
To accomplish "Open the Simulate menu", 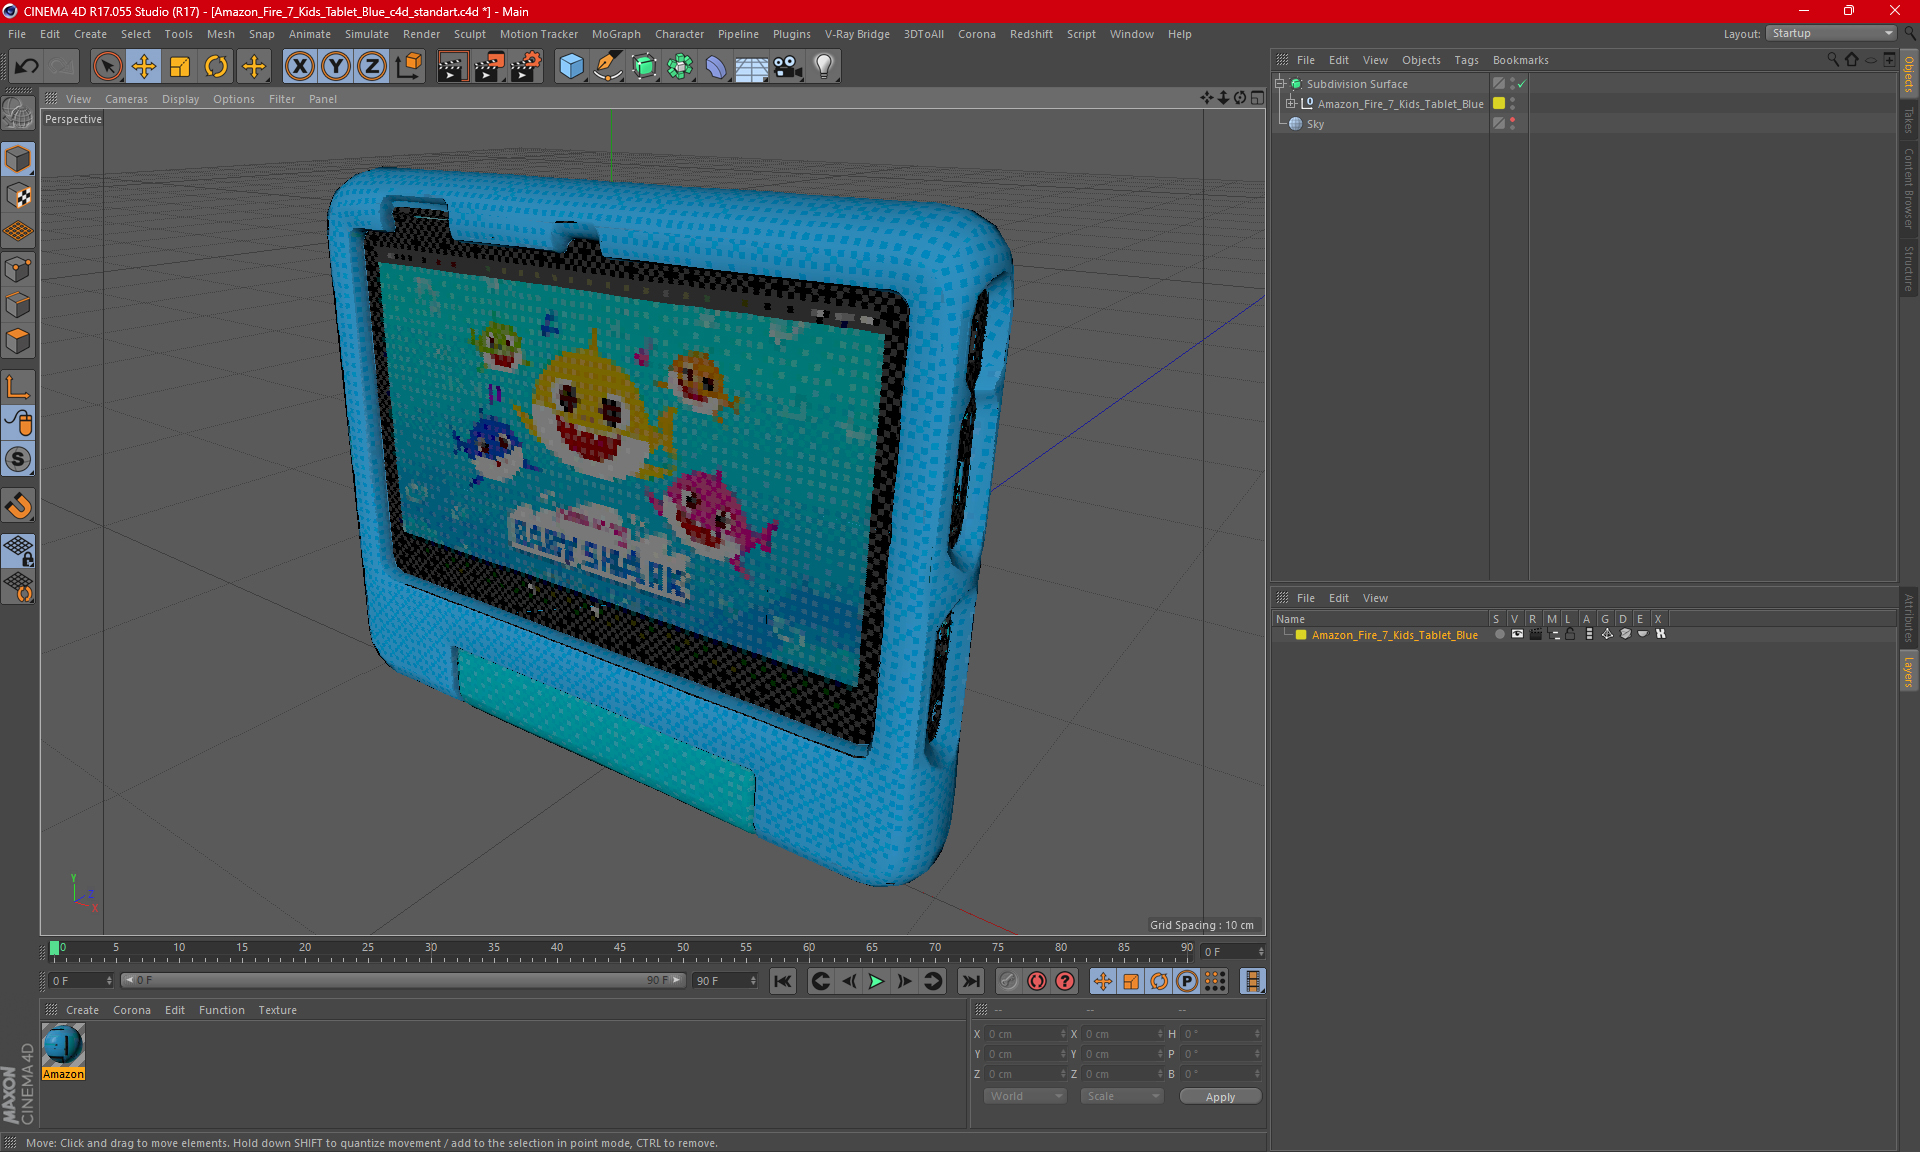I will point(367,34).
